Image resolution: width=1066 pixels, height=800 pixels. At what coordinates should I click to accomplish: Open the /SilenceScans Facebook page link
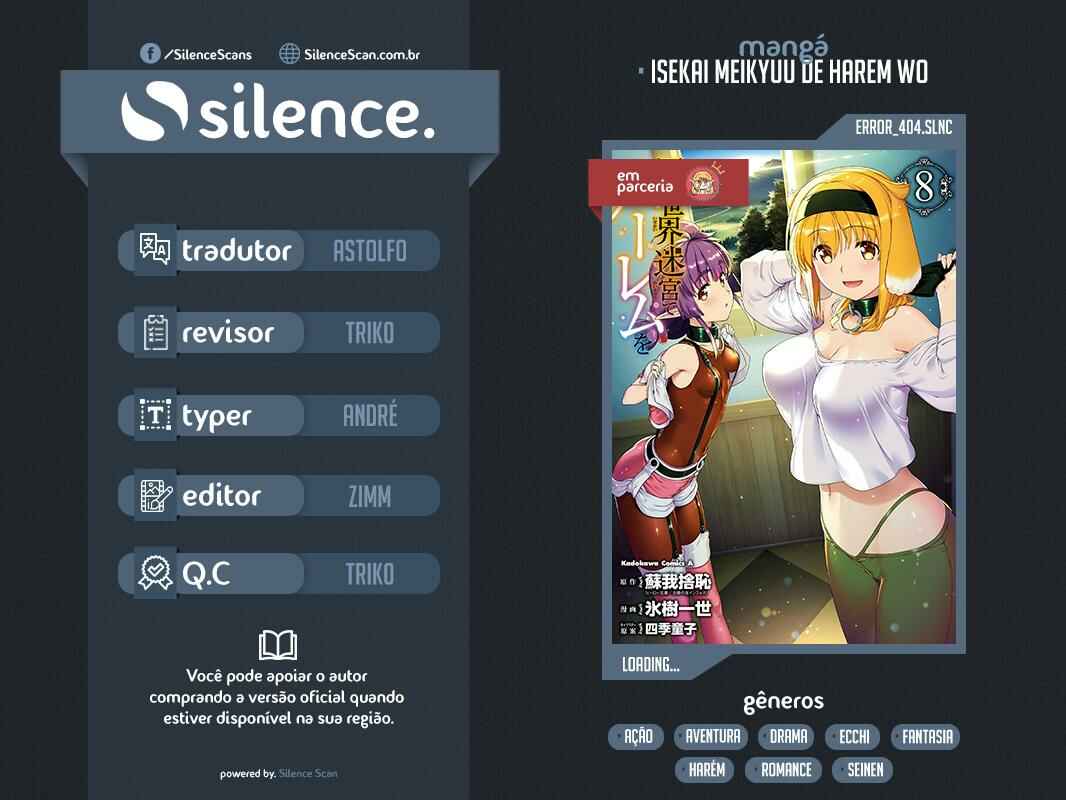pos(207,54)
